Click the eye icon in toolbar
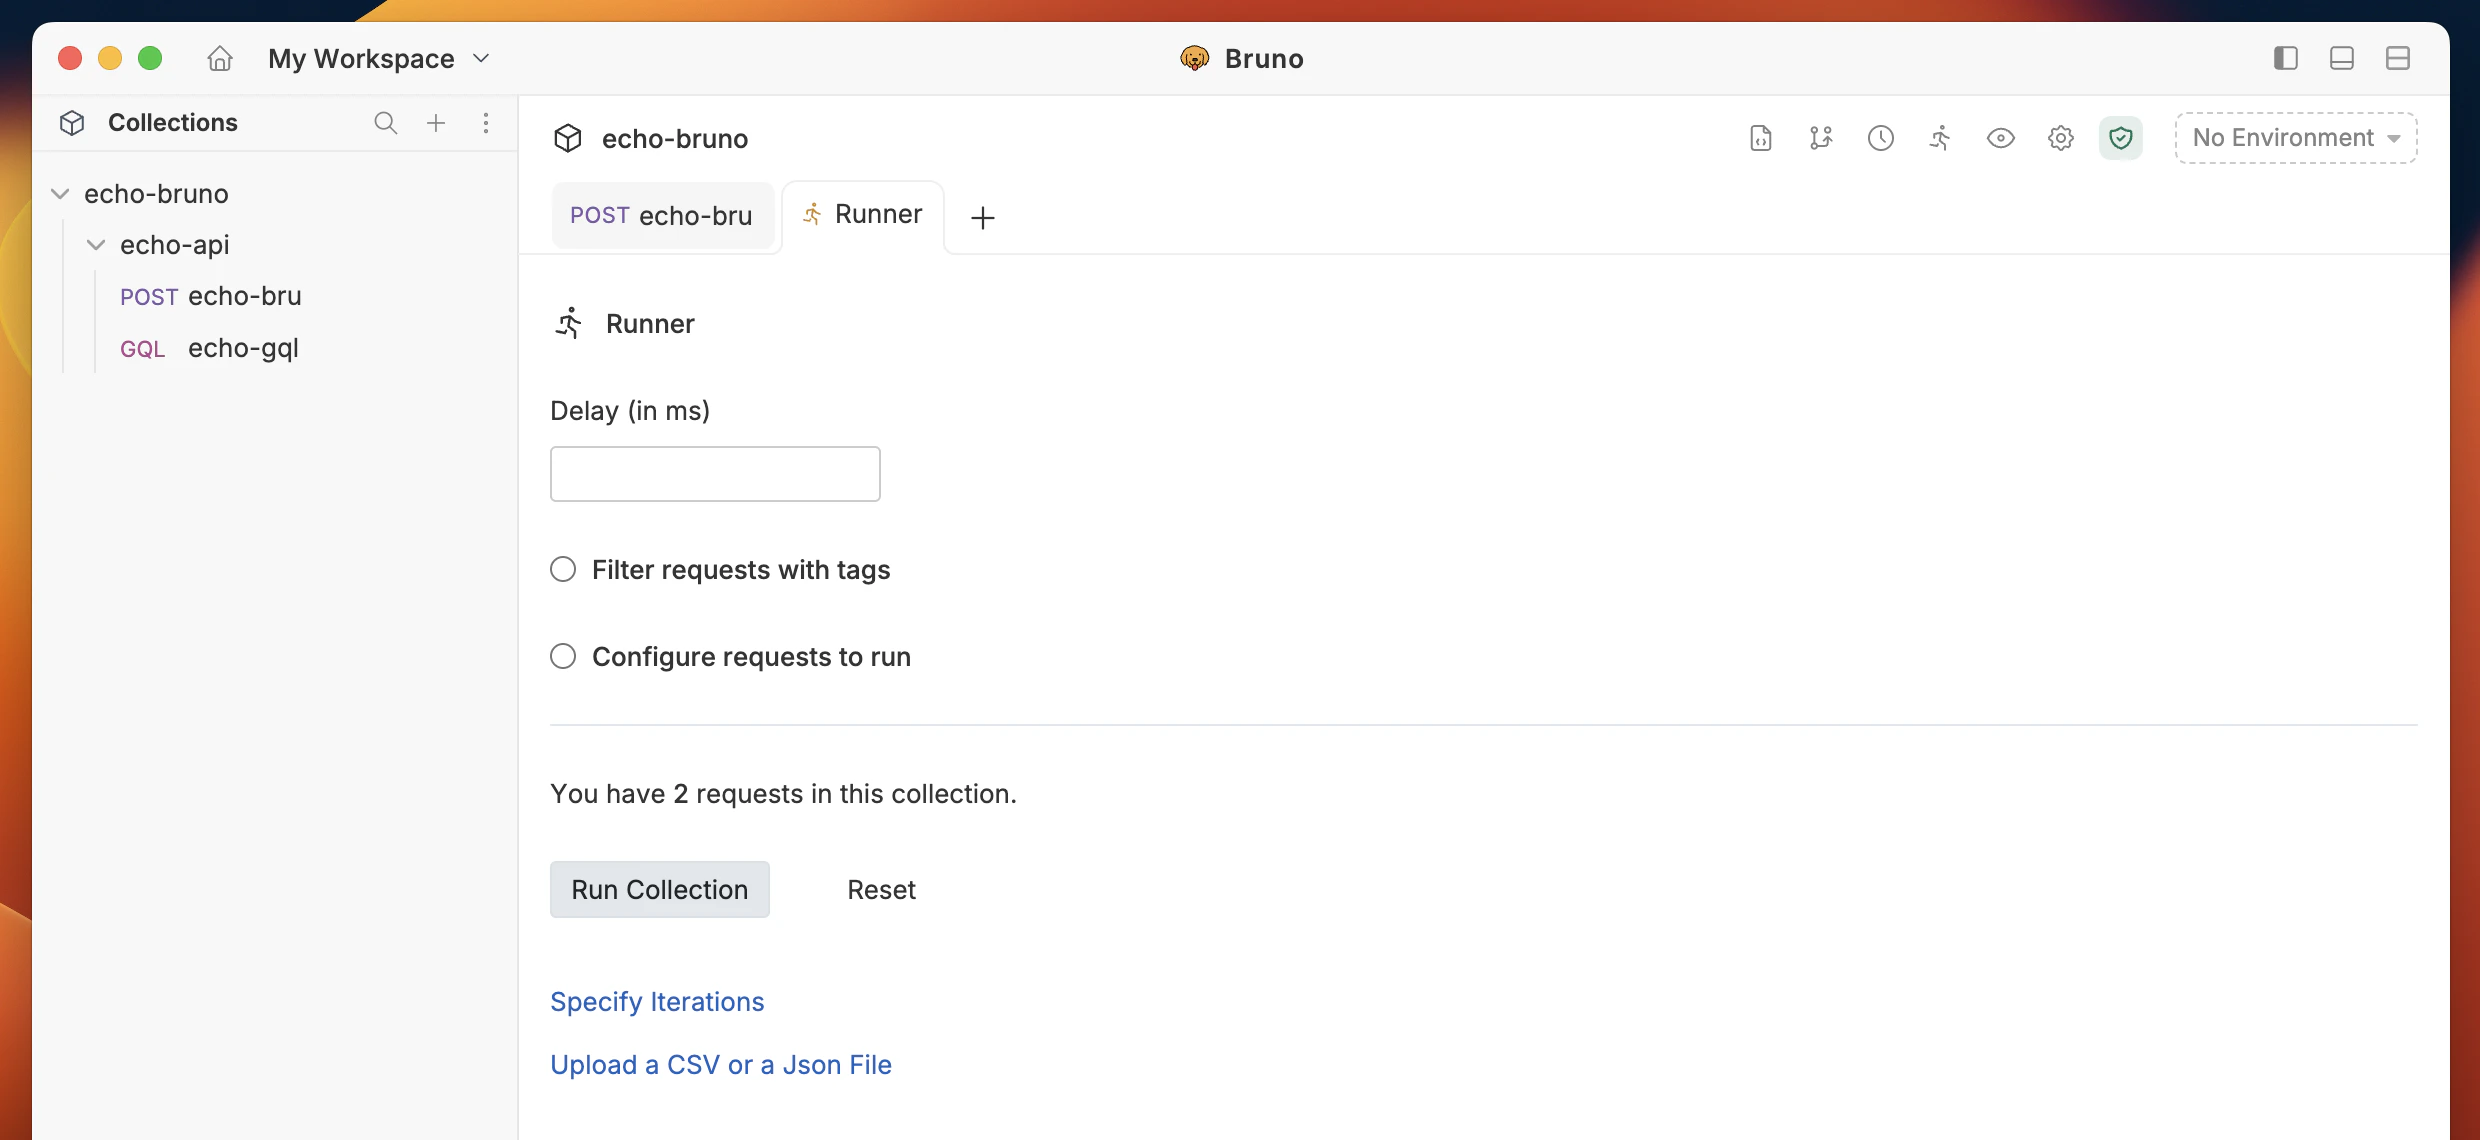Viewport: 2480px width, 1140px height. click(x=2000, y=138)
